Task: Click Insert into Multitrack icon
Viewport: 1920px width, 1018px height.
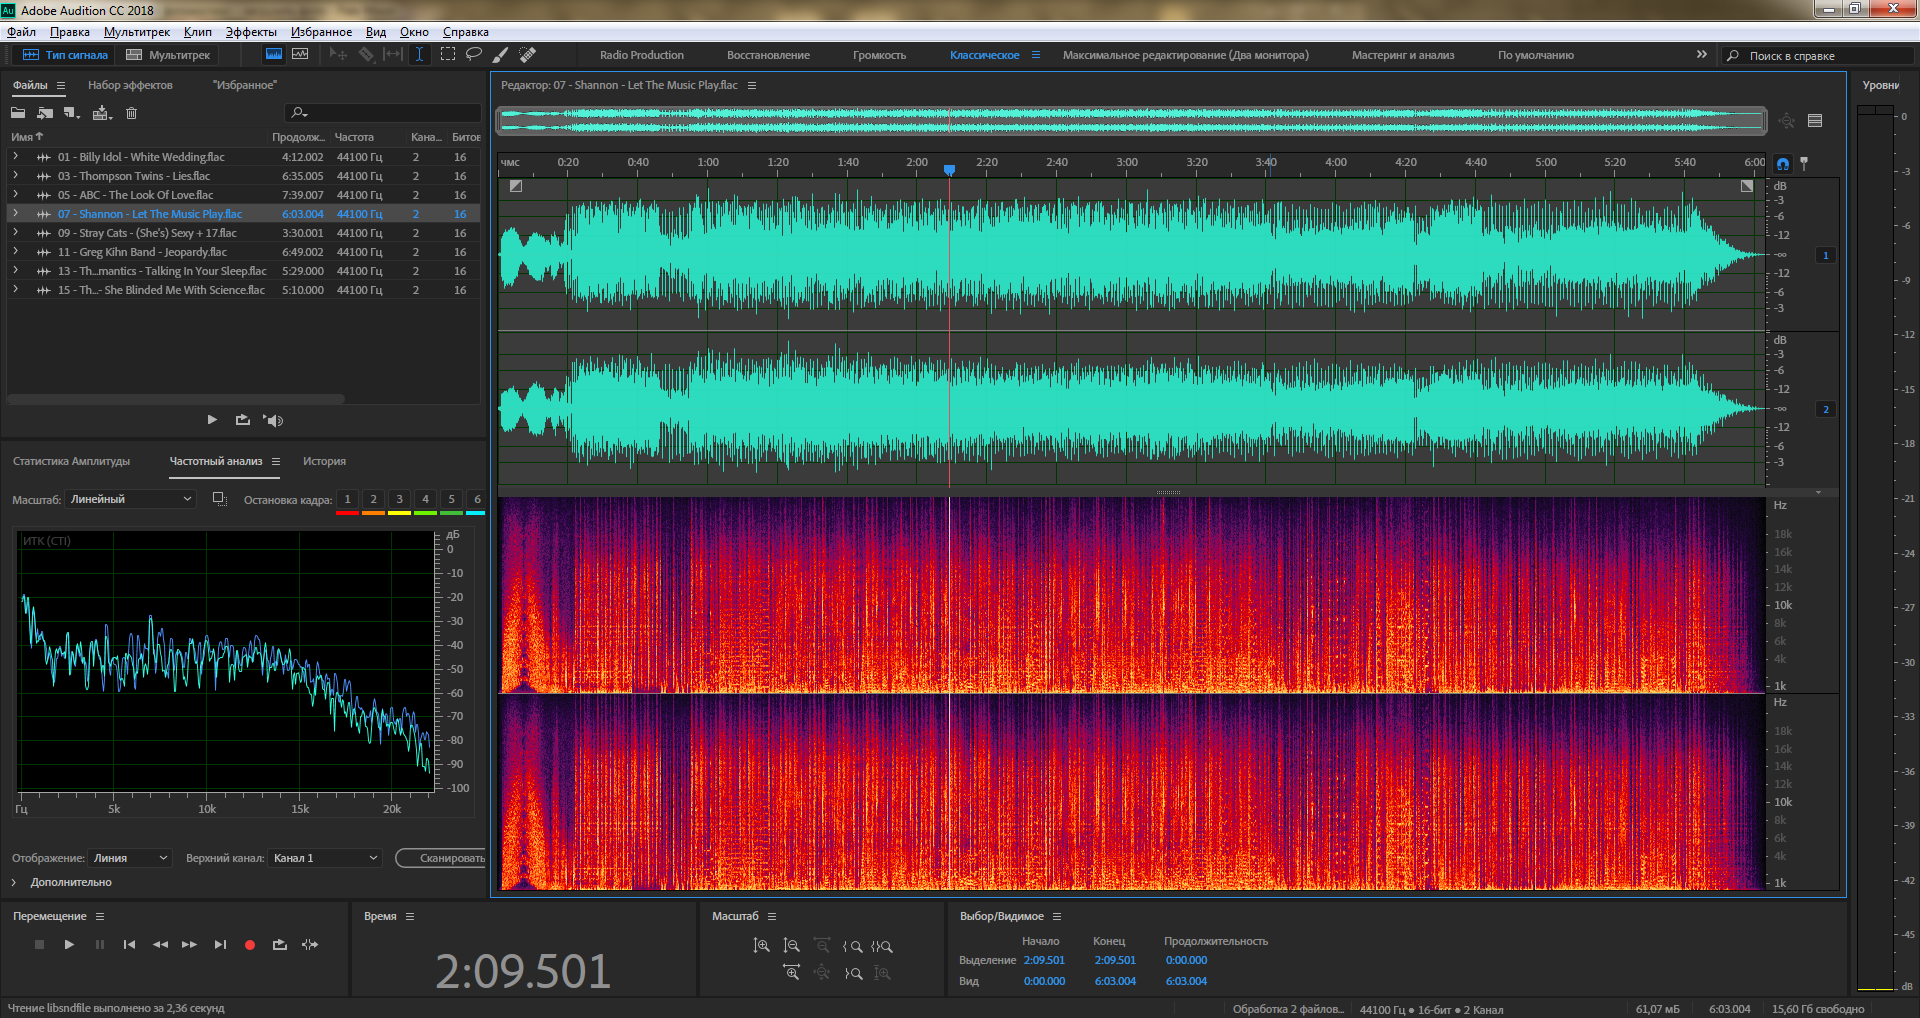Action: pyautogui.click(x=102, y=113)
